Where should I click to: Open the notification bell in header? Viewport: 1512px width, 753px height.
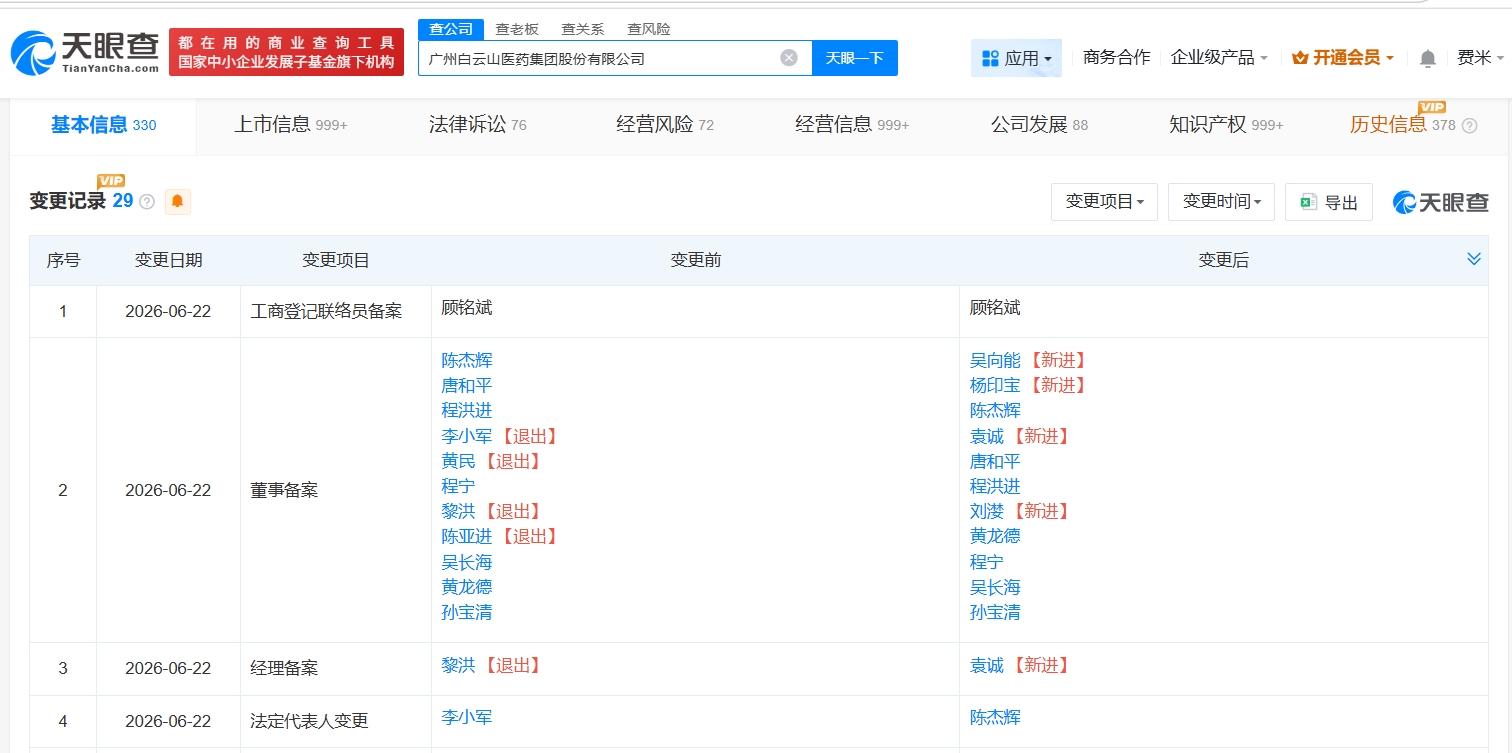click(1427, 58)
